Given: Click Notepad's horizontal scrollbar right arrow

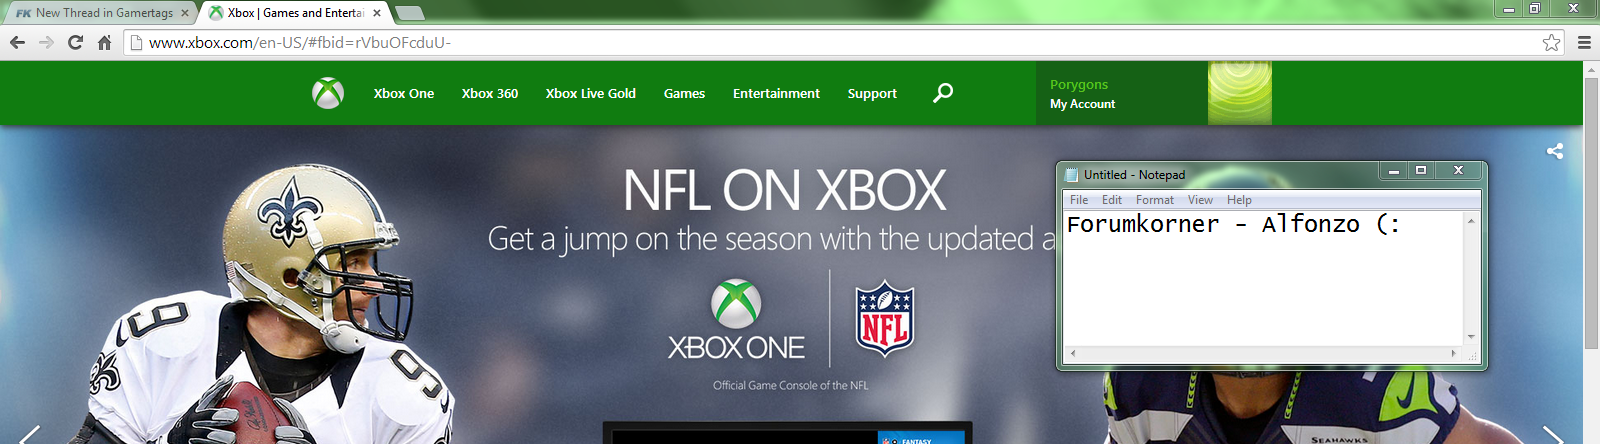Looking at the screenshot, I should click(x=1454, y=353).
